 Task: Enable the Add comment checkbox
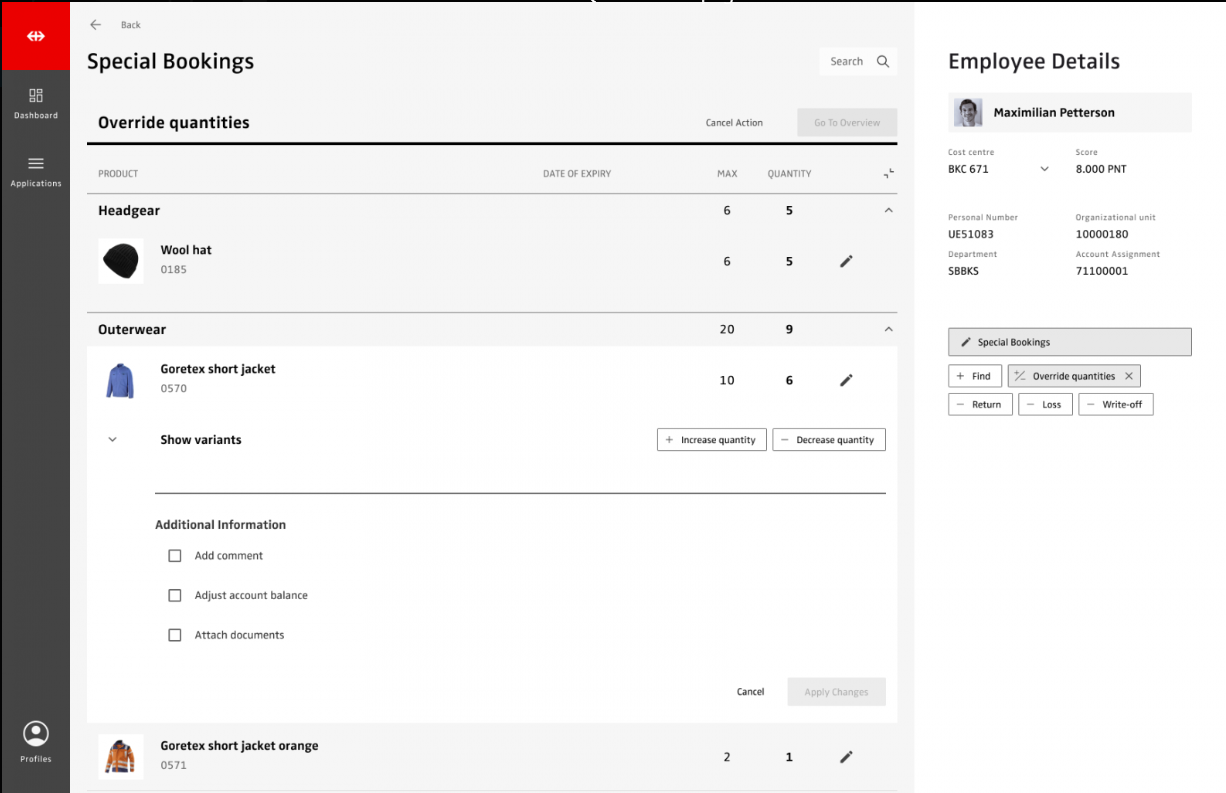click(x=175, y=556)
